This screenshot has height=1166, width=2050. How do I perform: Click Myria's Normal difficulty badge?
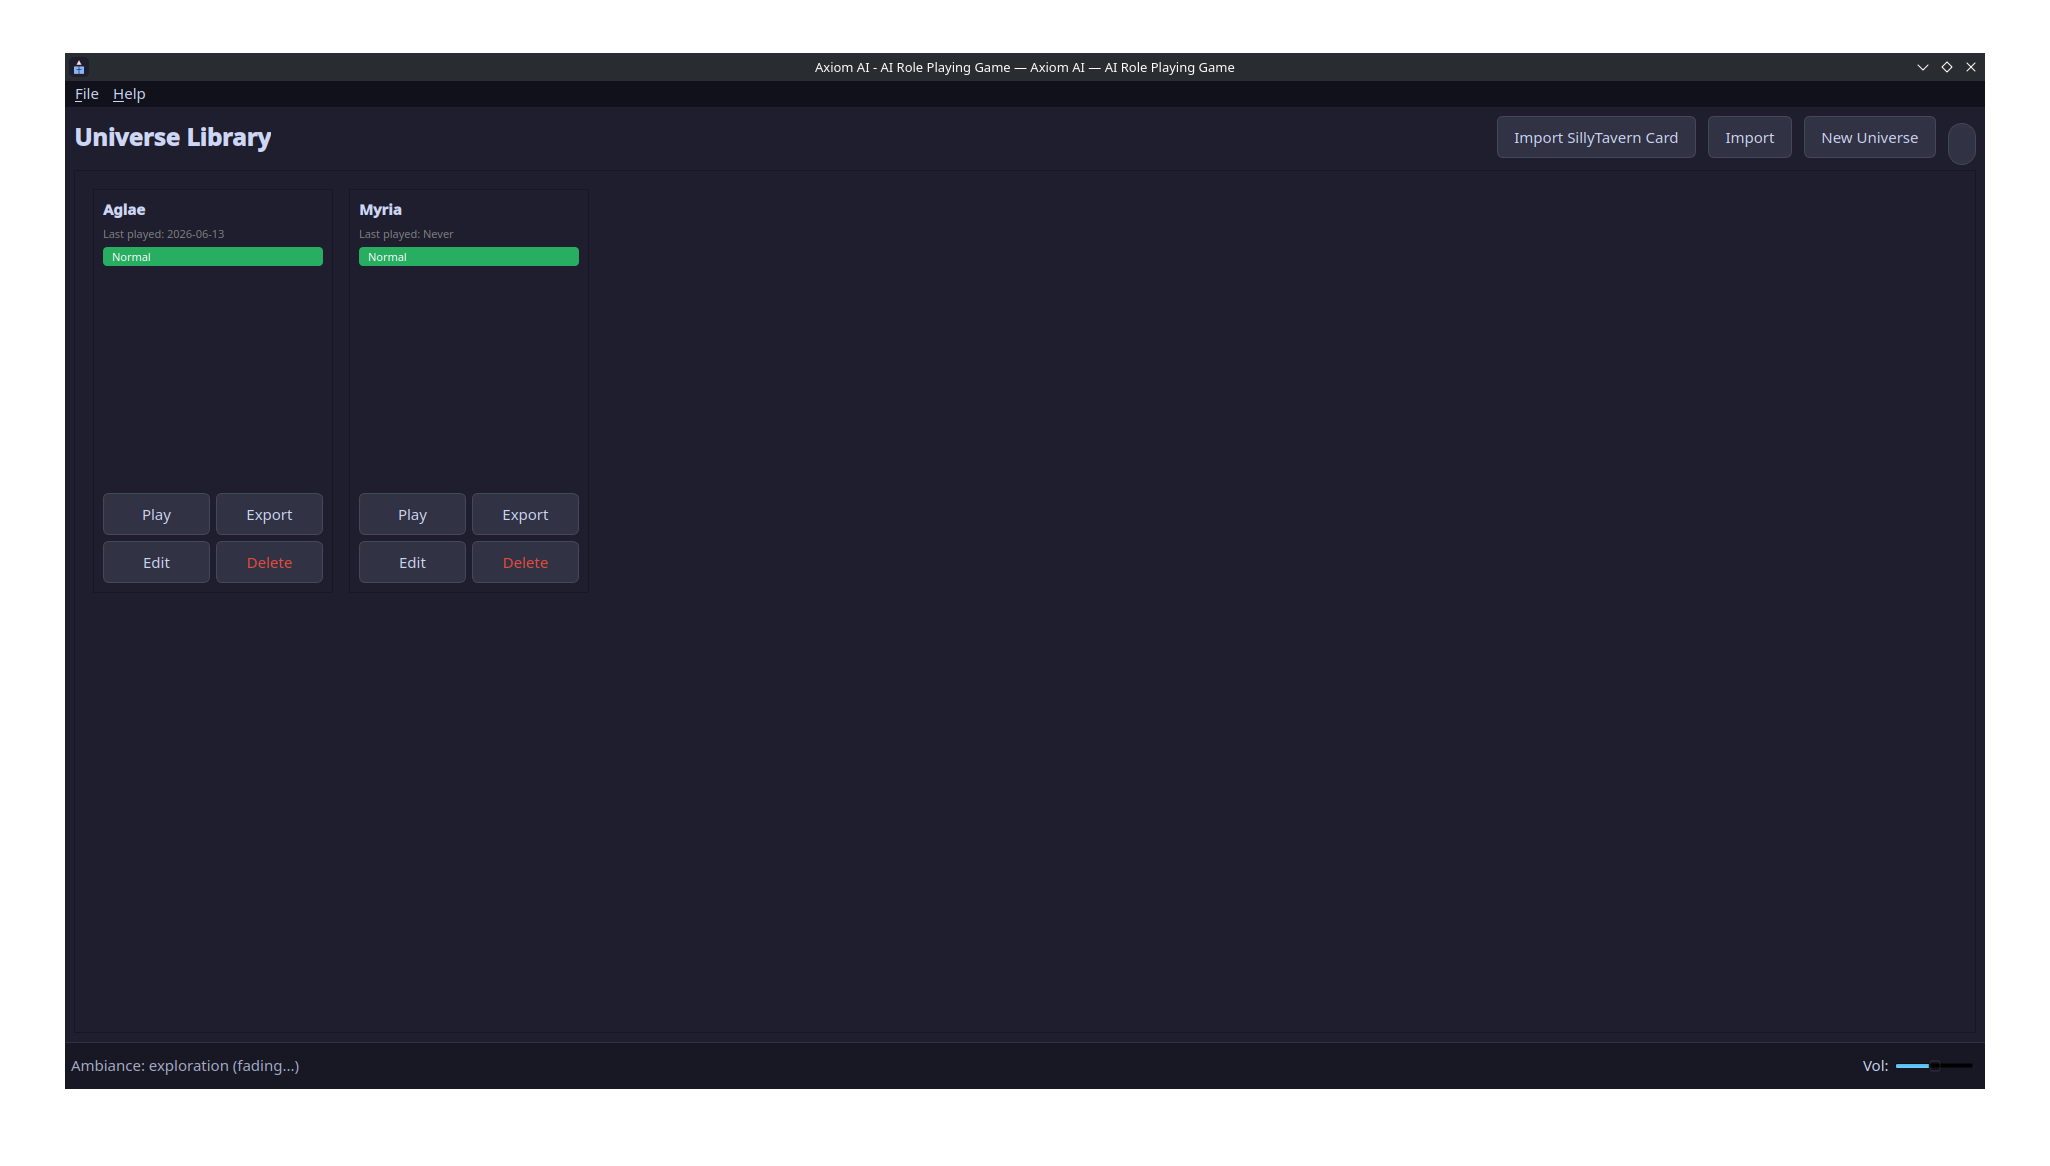click(x=469, y=257)
